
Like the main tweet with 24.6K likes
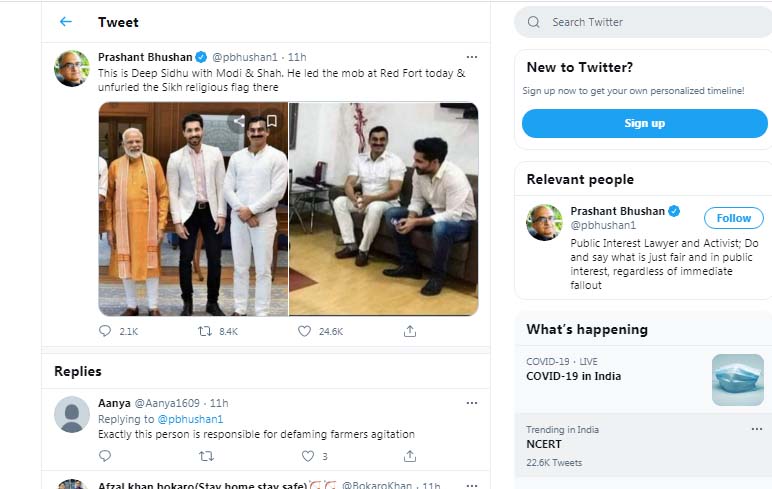(x=305, y=331)
